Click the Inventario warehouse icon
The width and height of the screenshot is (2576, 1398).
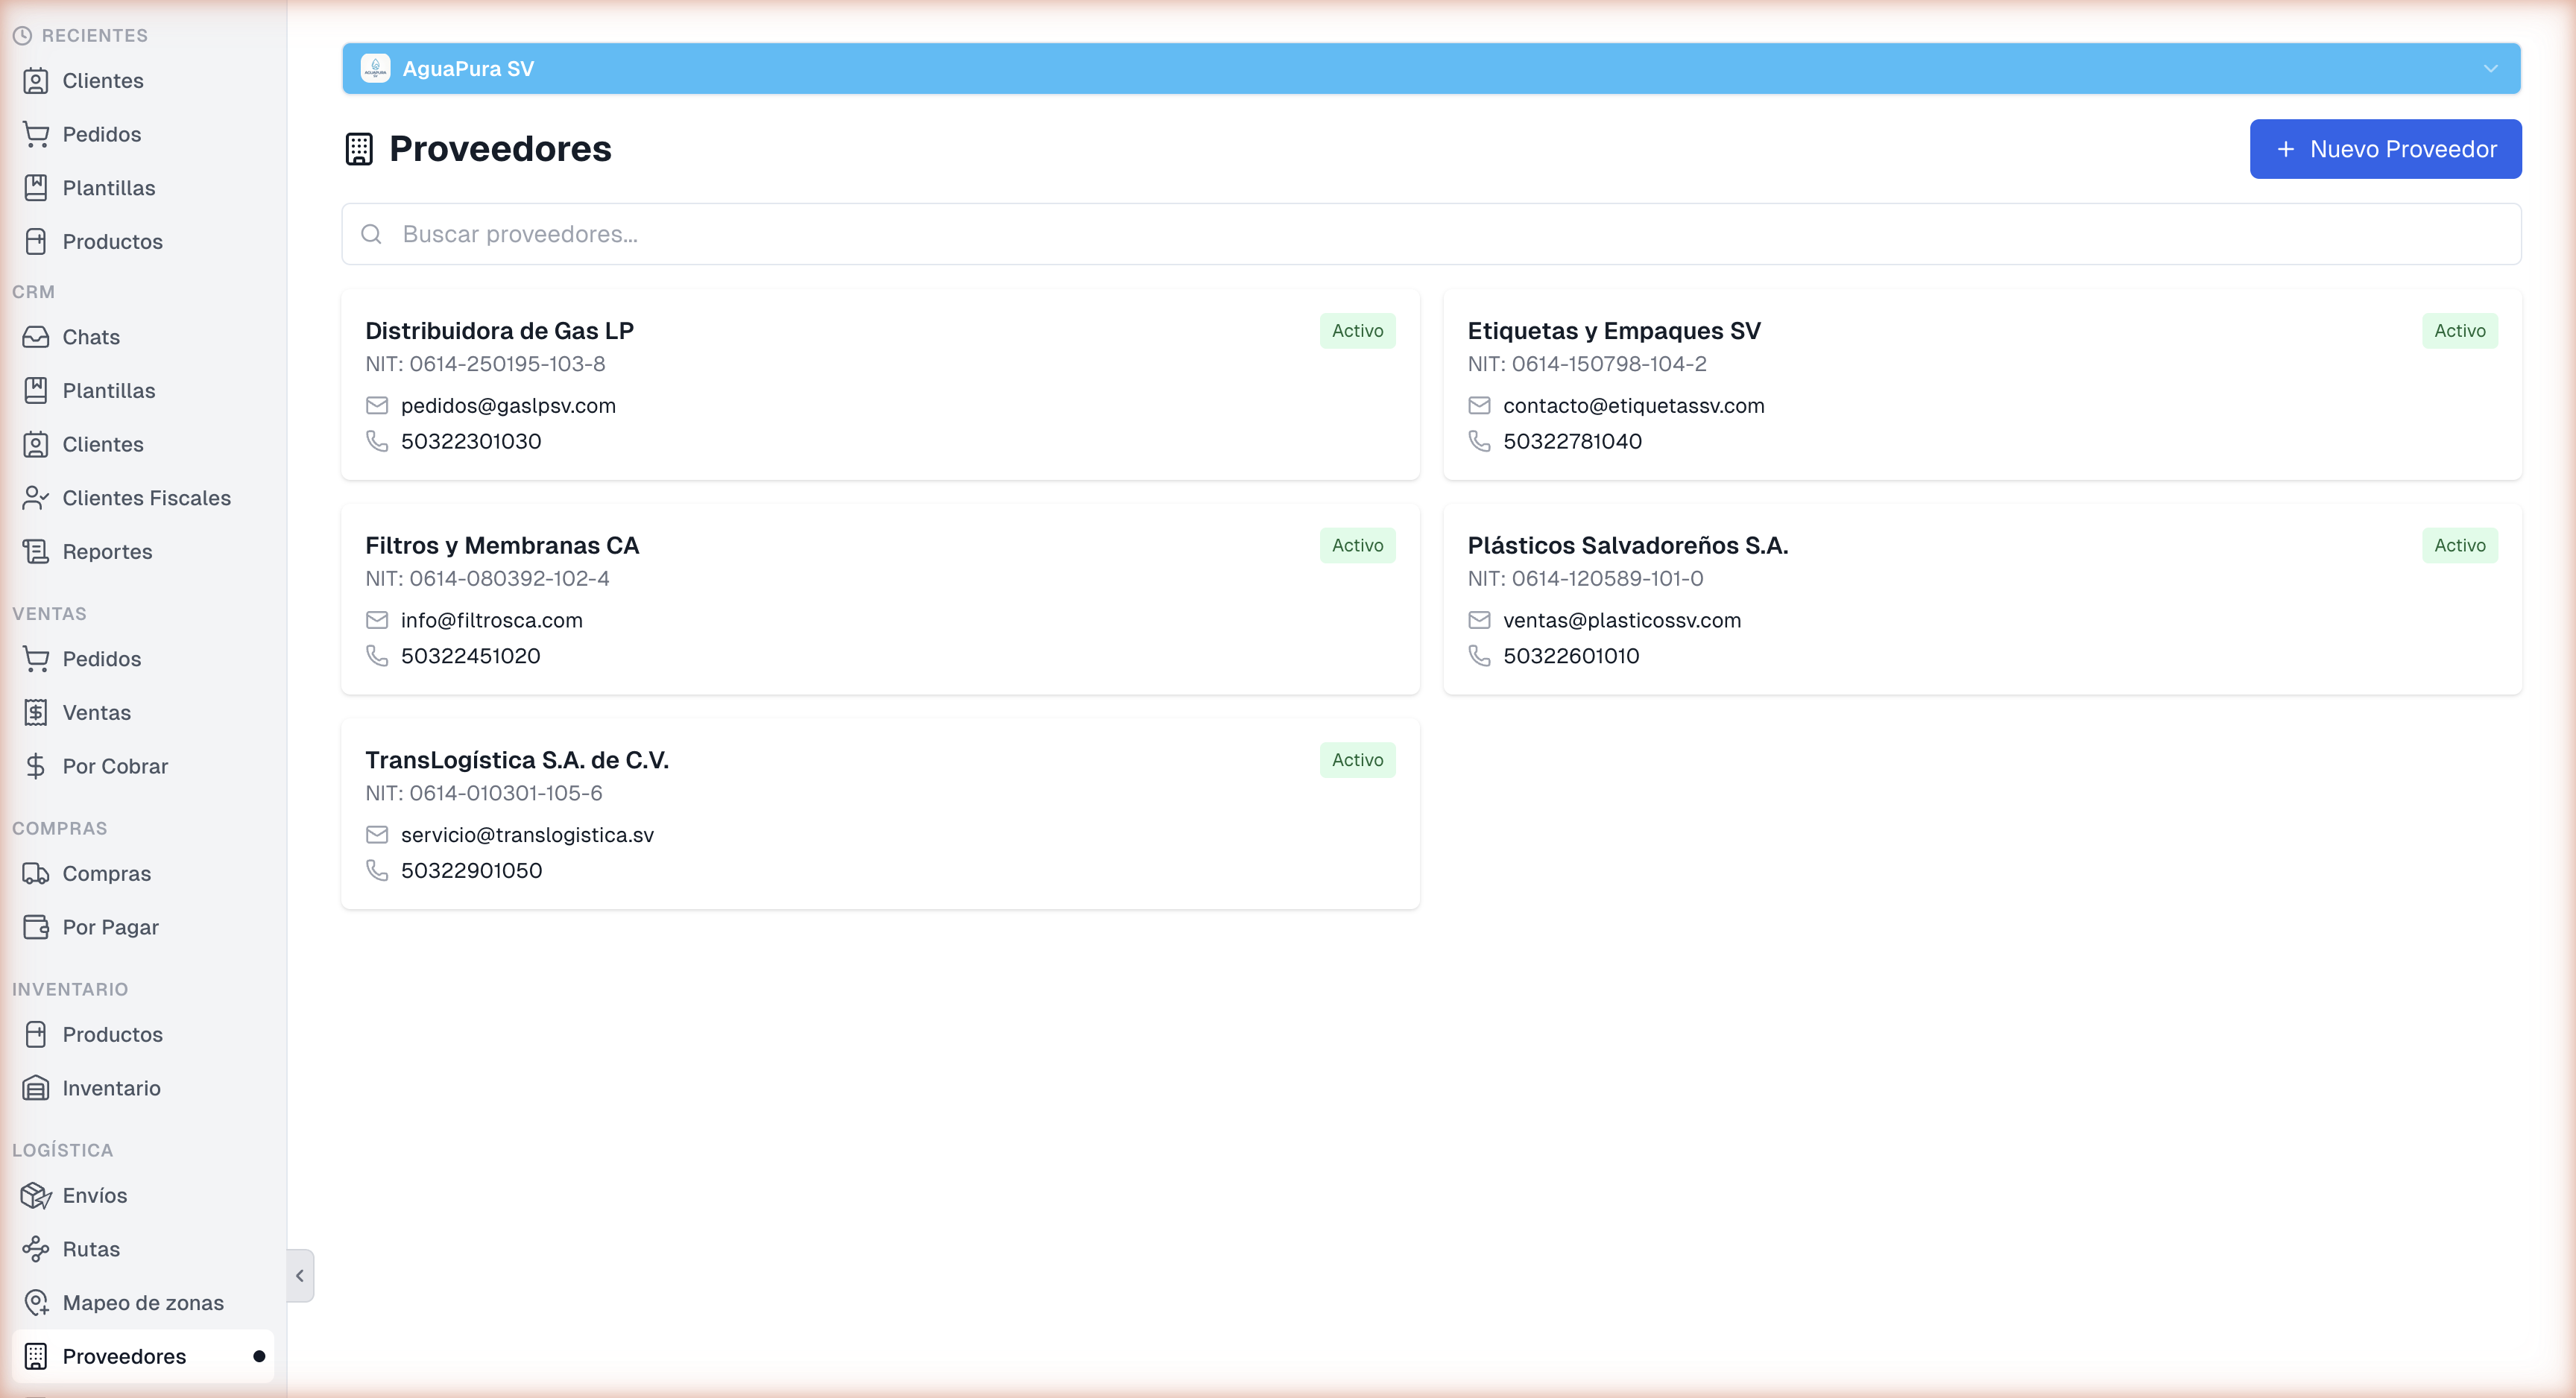point(36,1088)
